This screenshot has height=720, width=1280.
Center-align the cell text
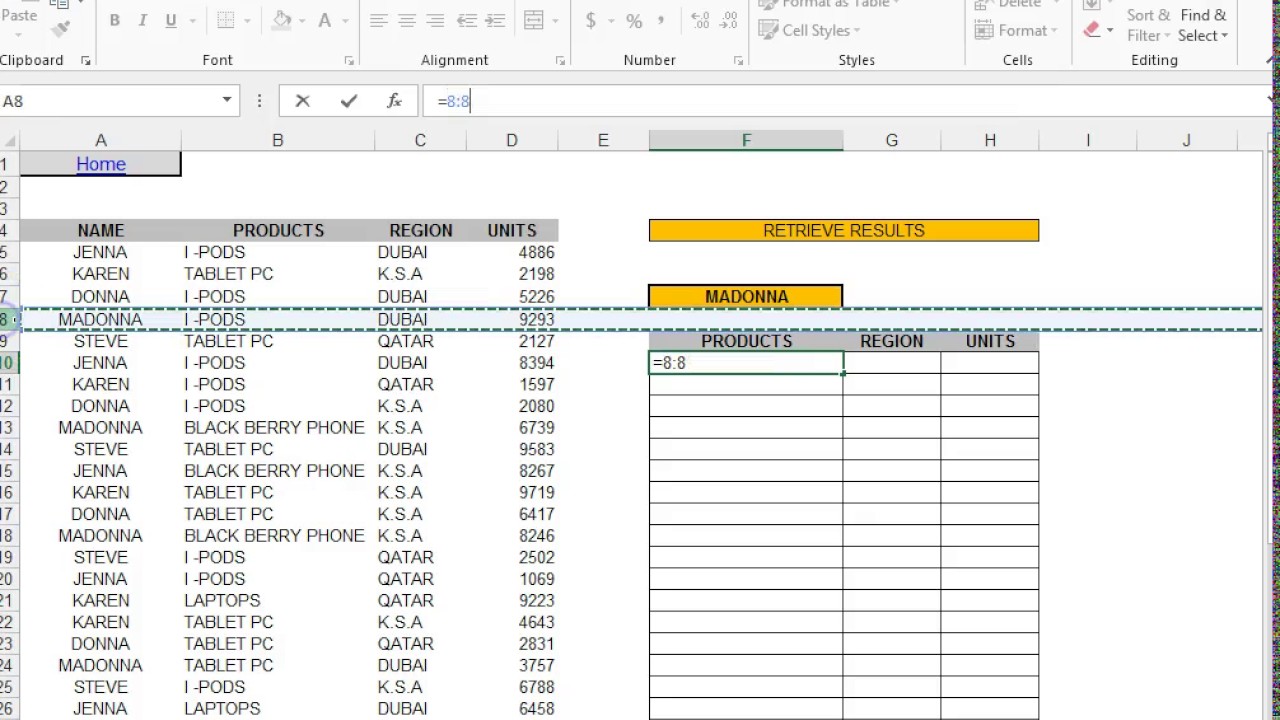coord(406,21)
